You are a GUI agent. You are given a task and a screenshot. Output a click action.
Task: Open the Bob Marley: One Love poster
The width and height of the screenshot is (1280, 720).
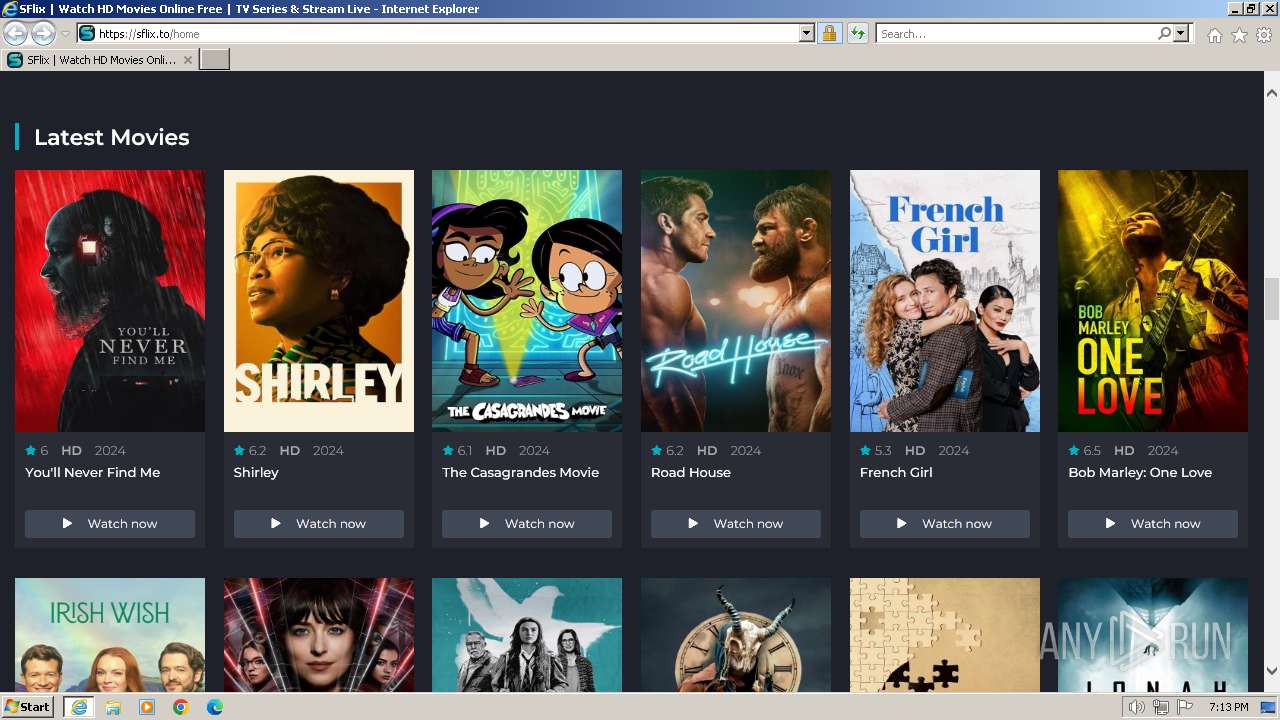1153,301
